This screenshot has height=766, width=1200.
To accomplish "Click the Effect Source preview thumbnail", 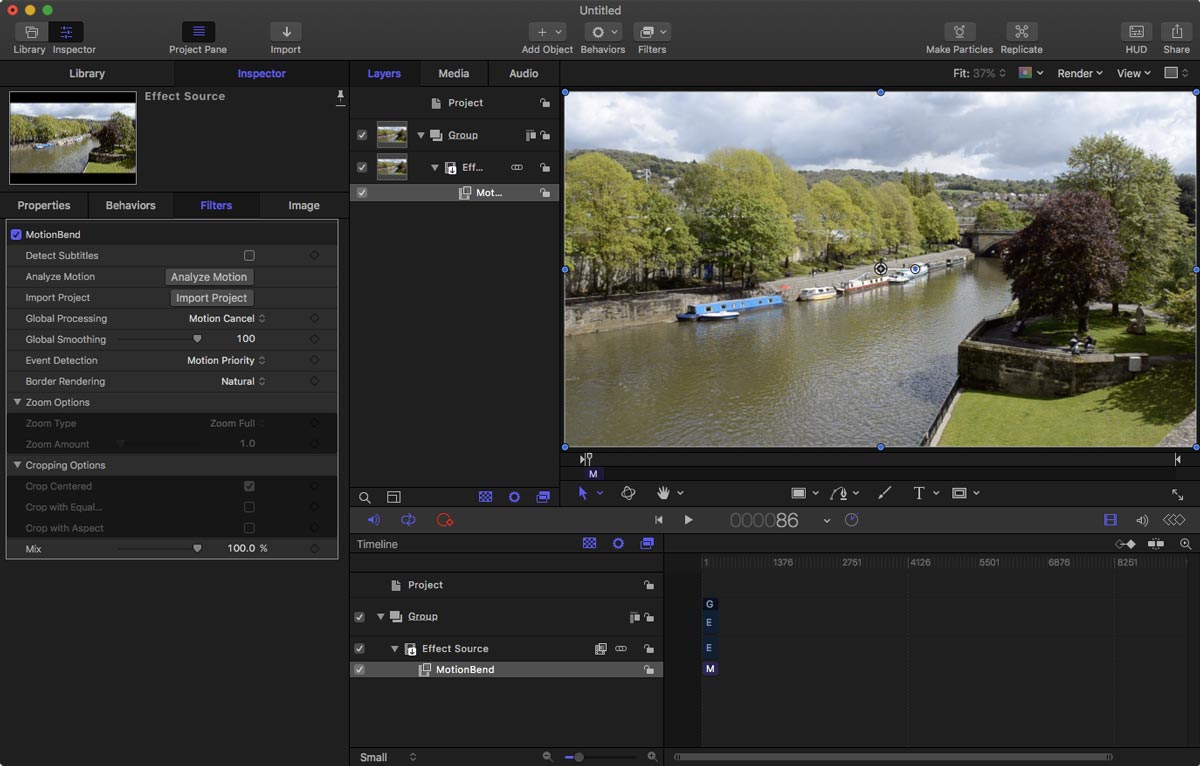I will (73, 138).
